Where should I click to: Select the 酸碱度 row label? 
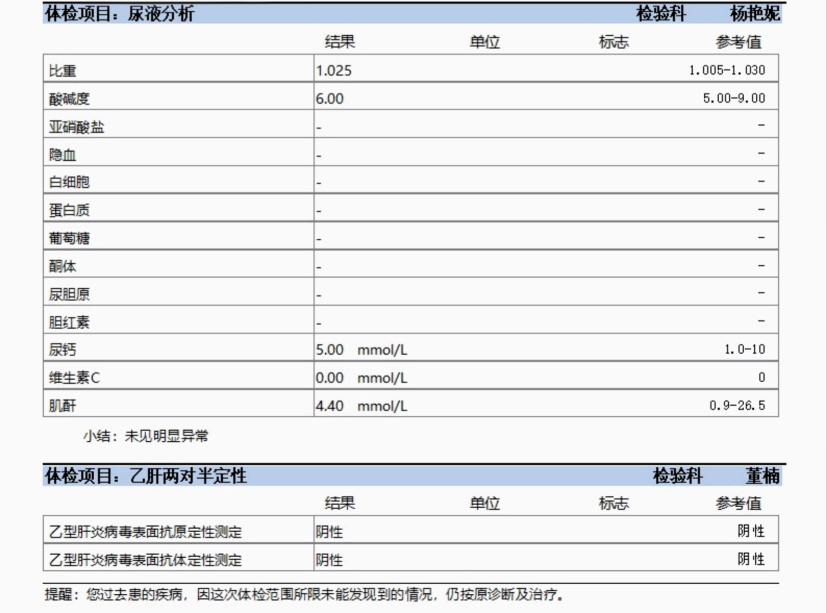(69, 99)
